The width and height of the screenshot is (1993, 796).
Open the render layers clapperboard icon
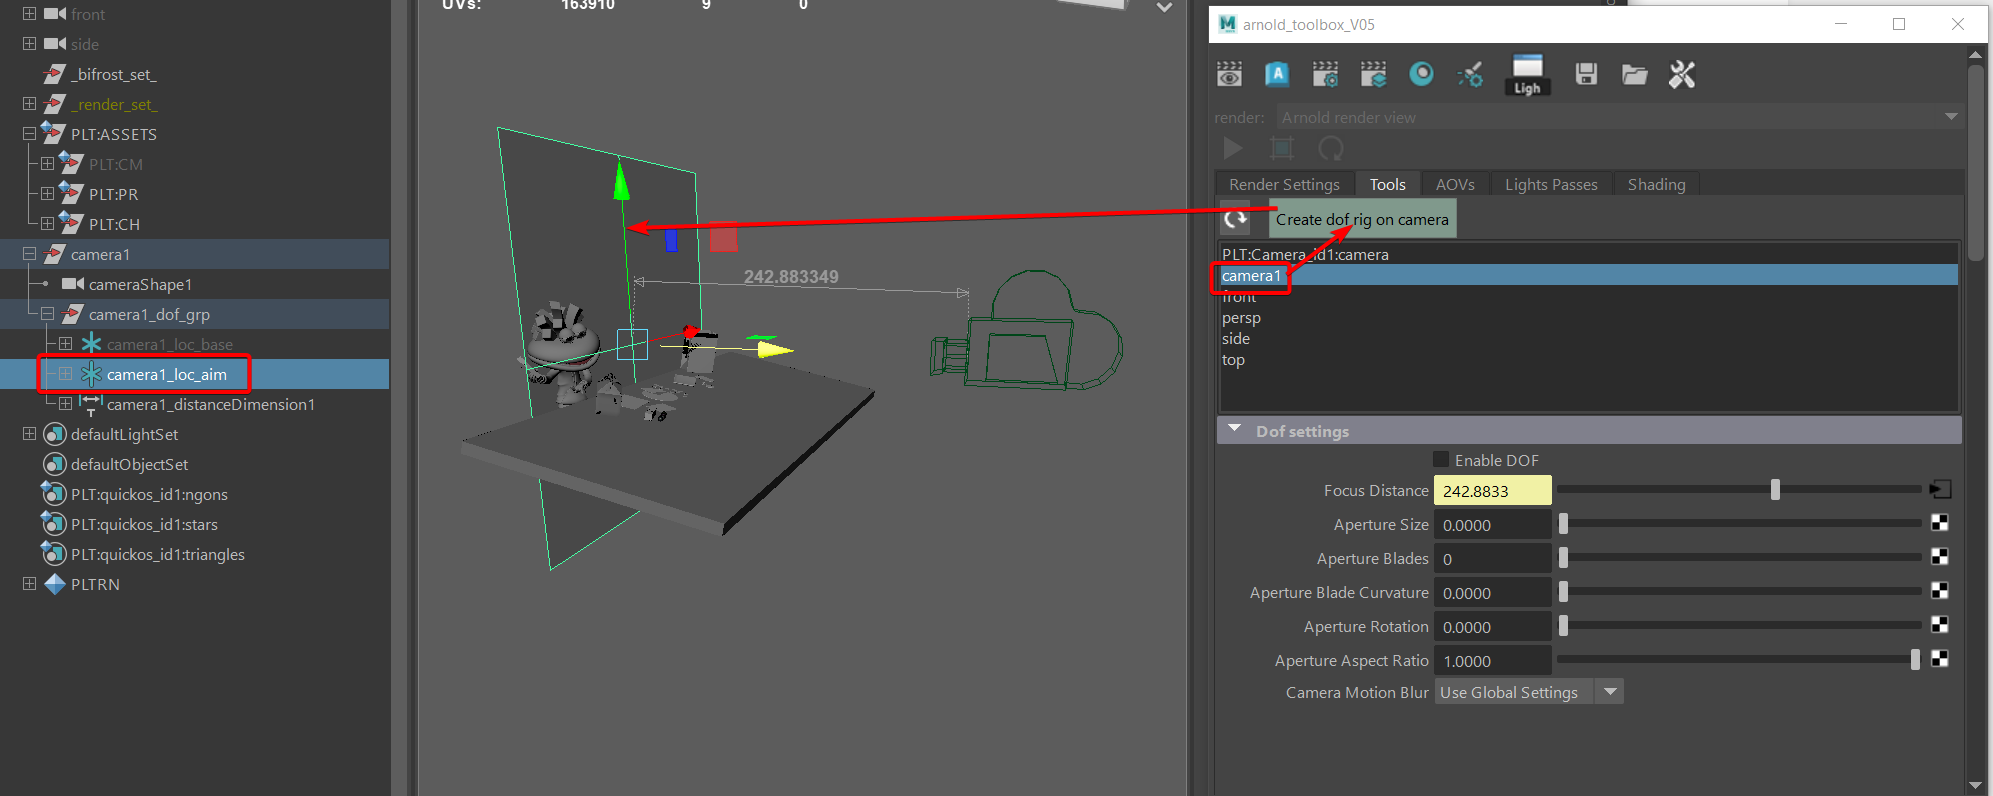1374,74
